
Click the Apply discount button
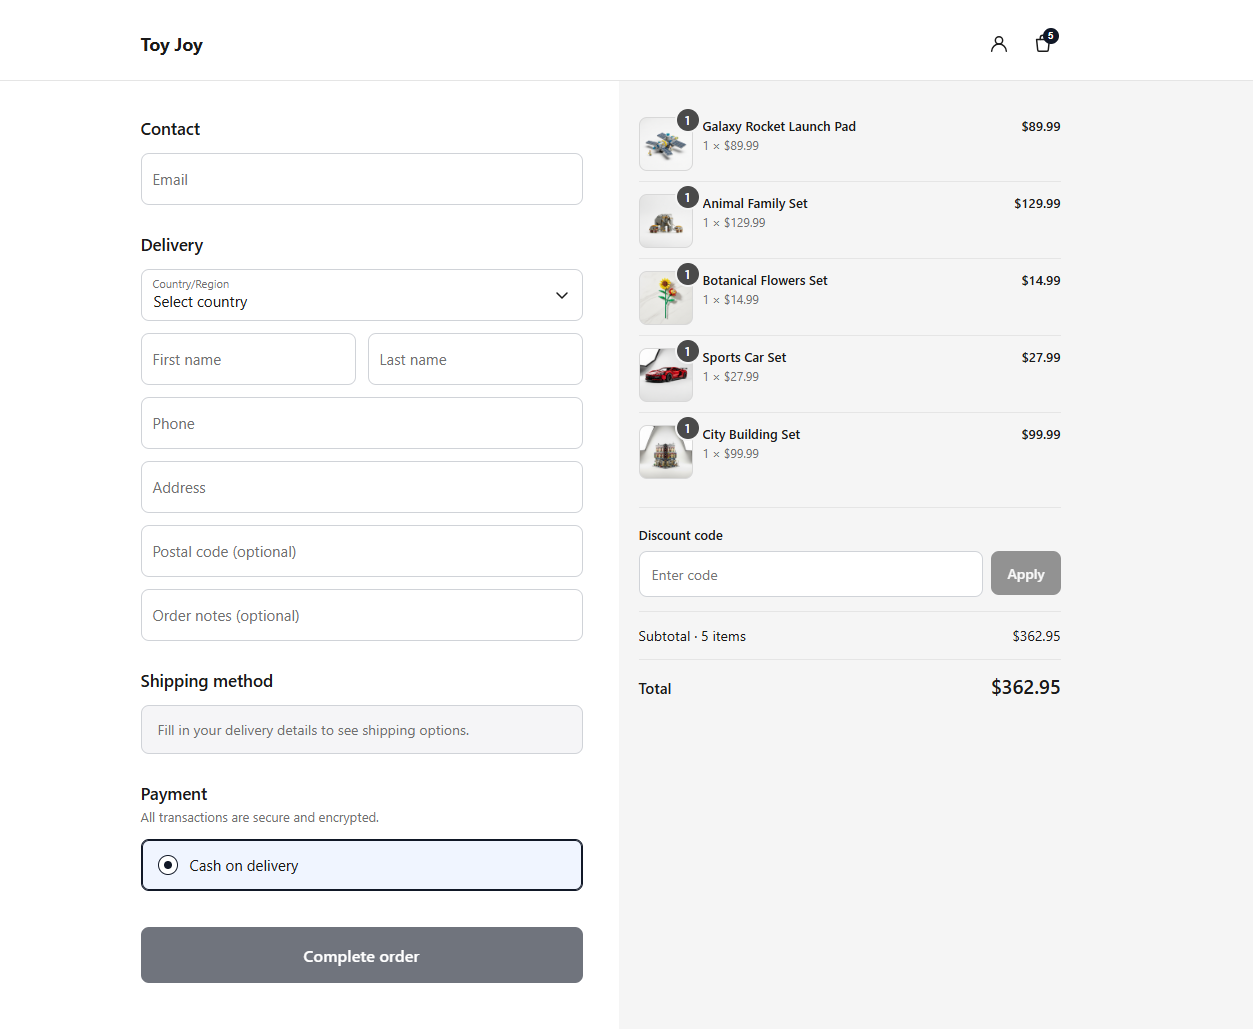coord(1025,573)
